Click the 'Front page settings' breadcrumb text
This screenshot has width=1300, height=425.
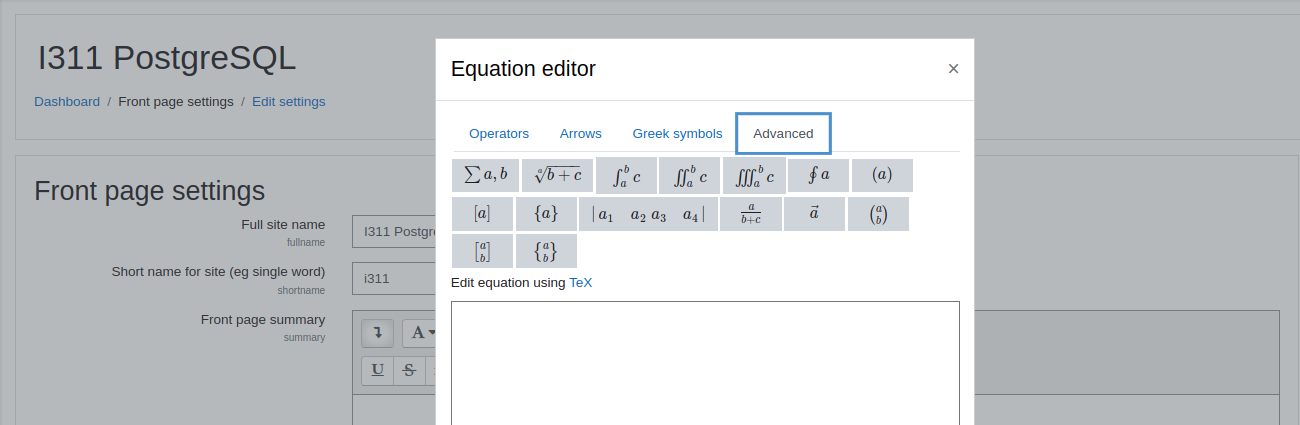point(176,101)
